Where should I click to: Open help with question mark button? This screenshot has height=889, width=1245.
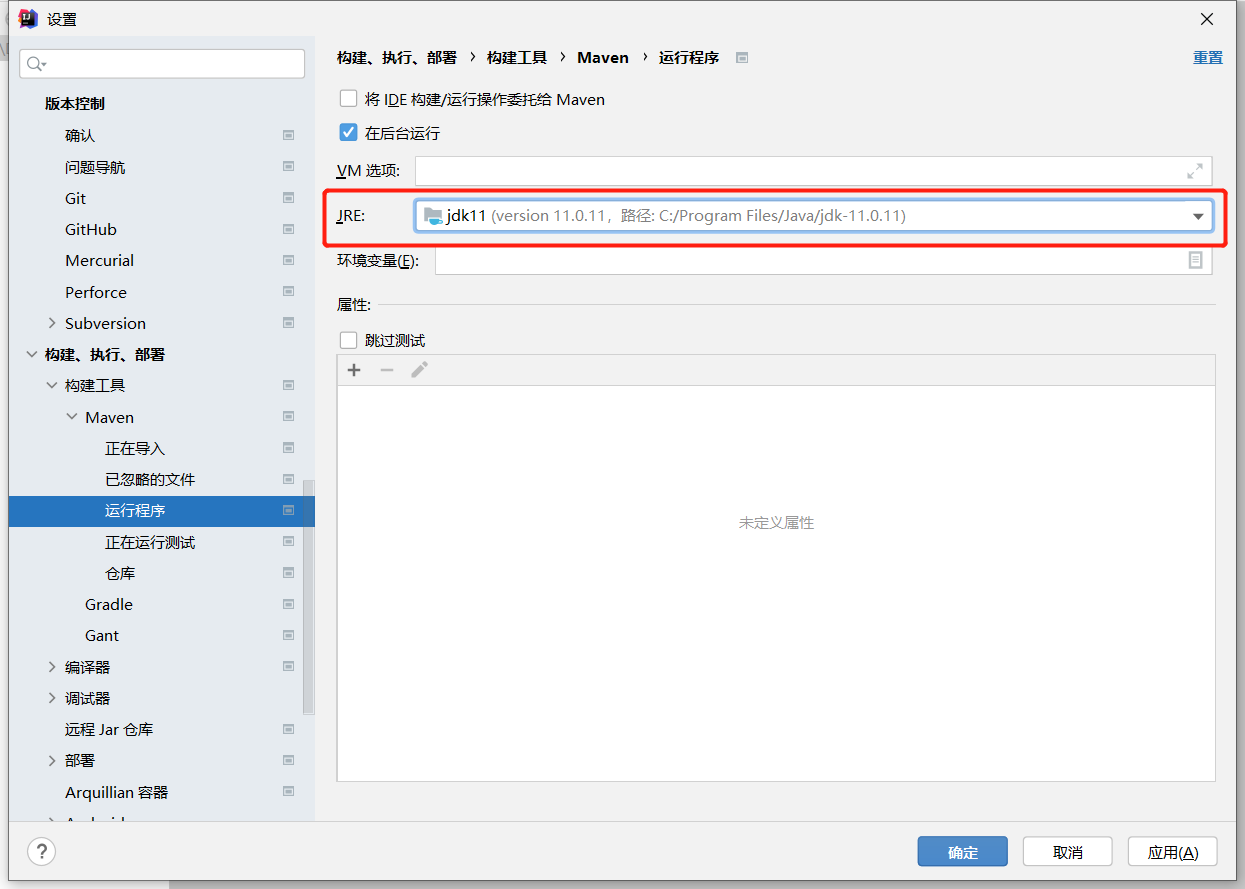[41, 852]
